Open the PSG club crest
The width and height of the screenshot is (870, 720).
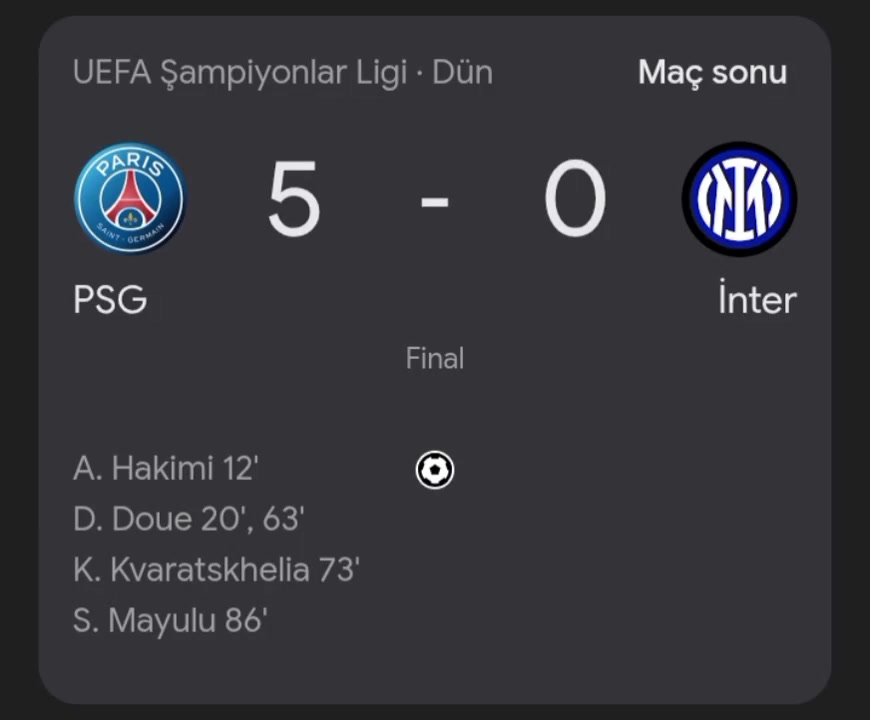[130, 198]
